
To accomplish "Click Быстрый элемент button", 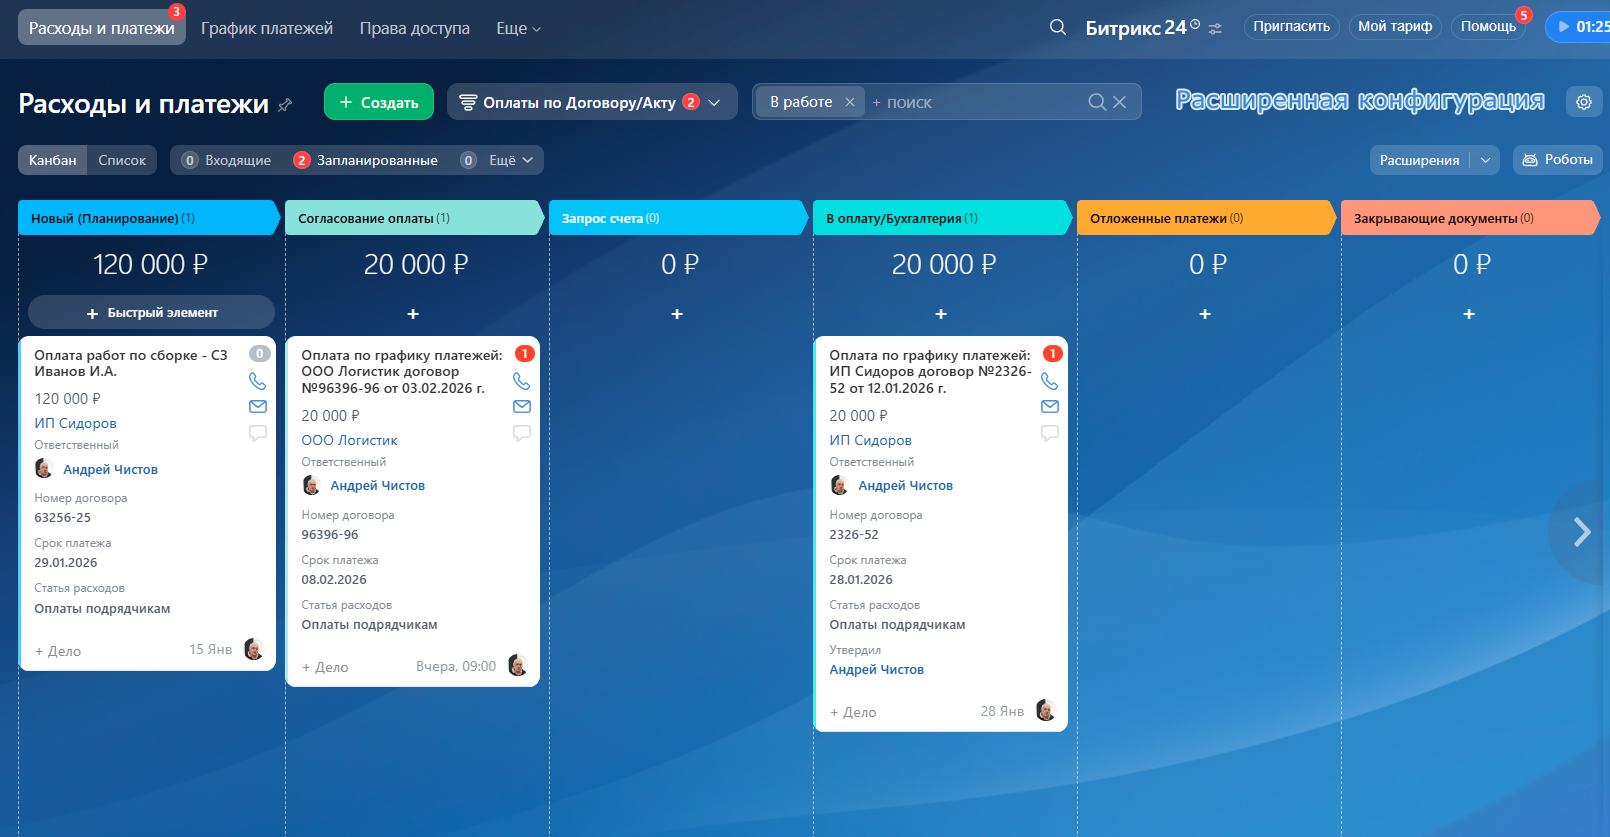I will tap(151, 313).
